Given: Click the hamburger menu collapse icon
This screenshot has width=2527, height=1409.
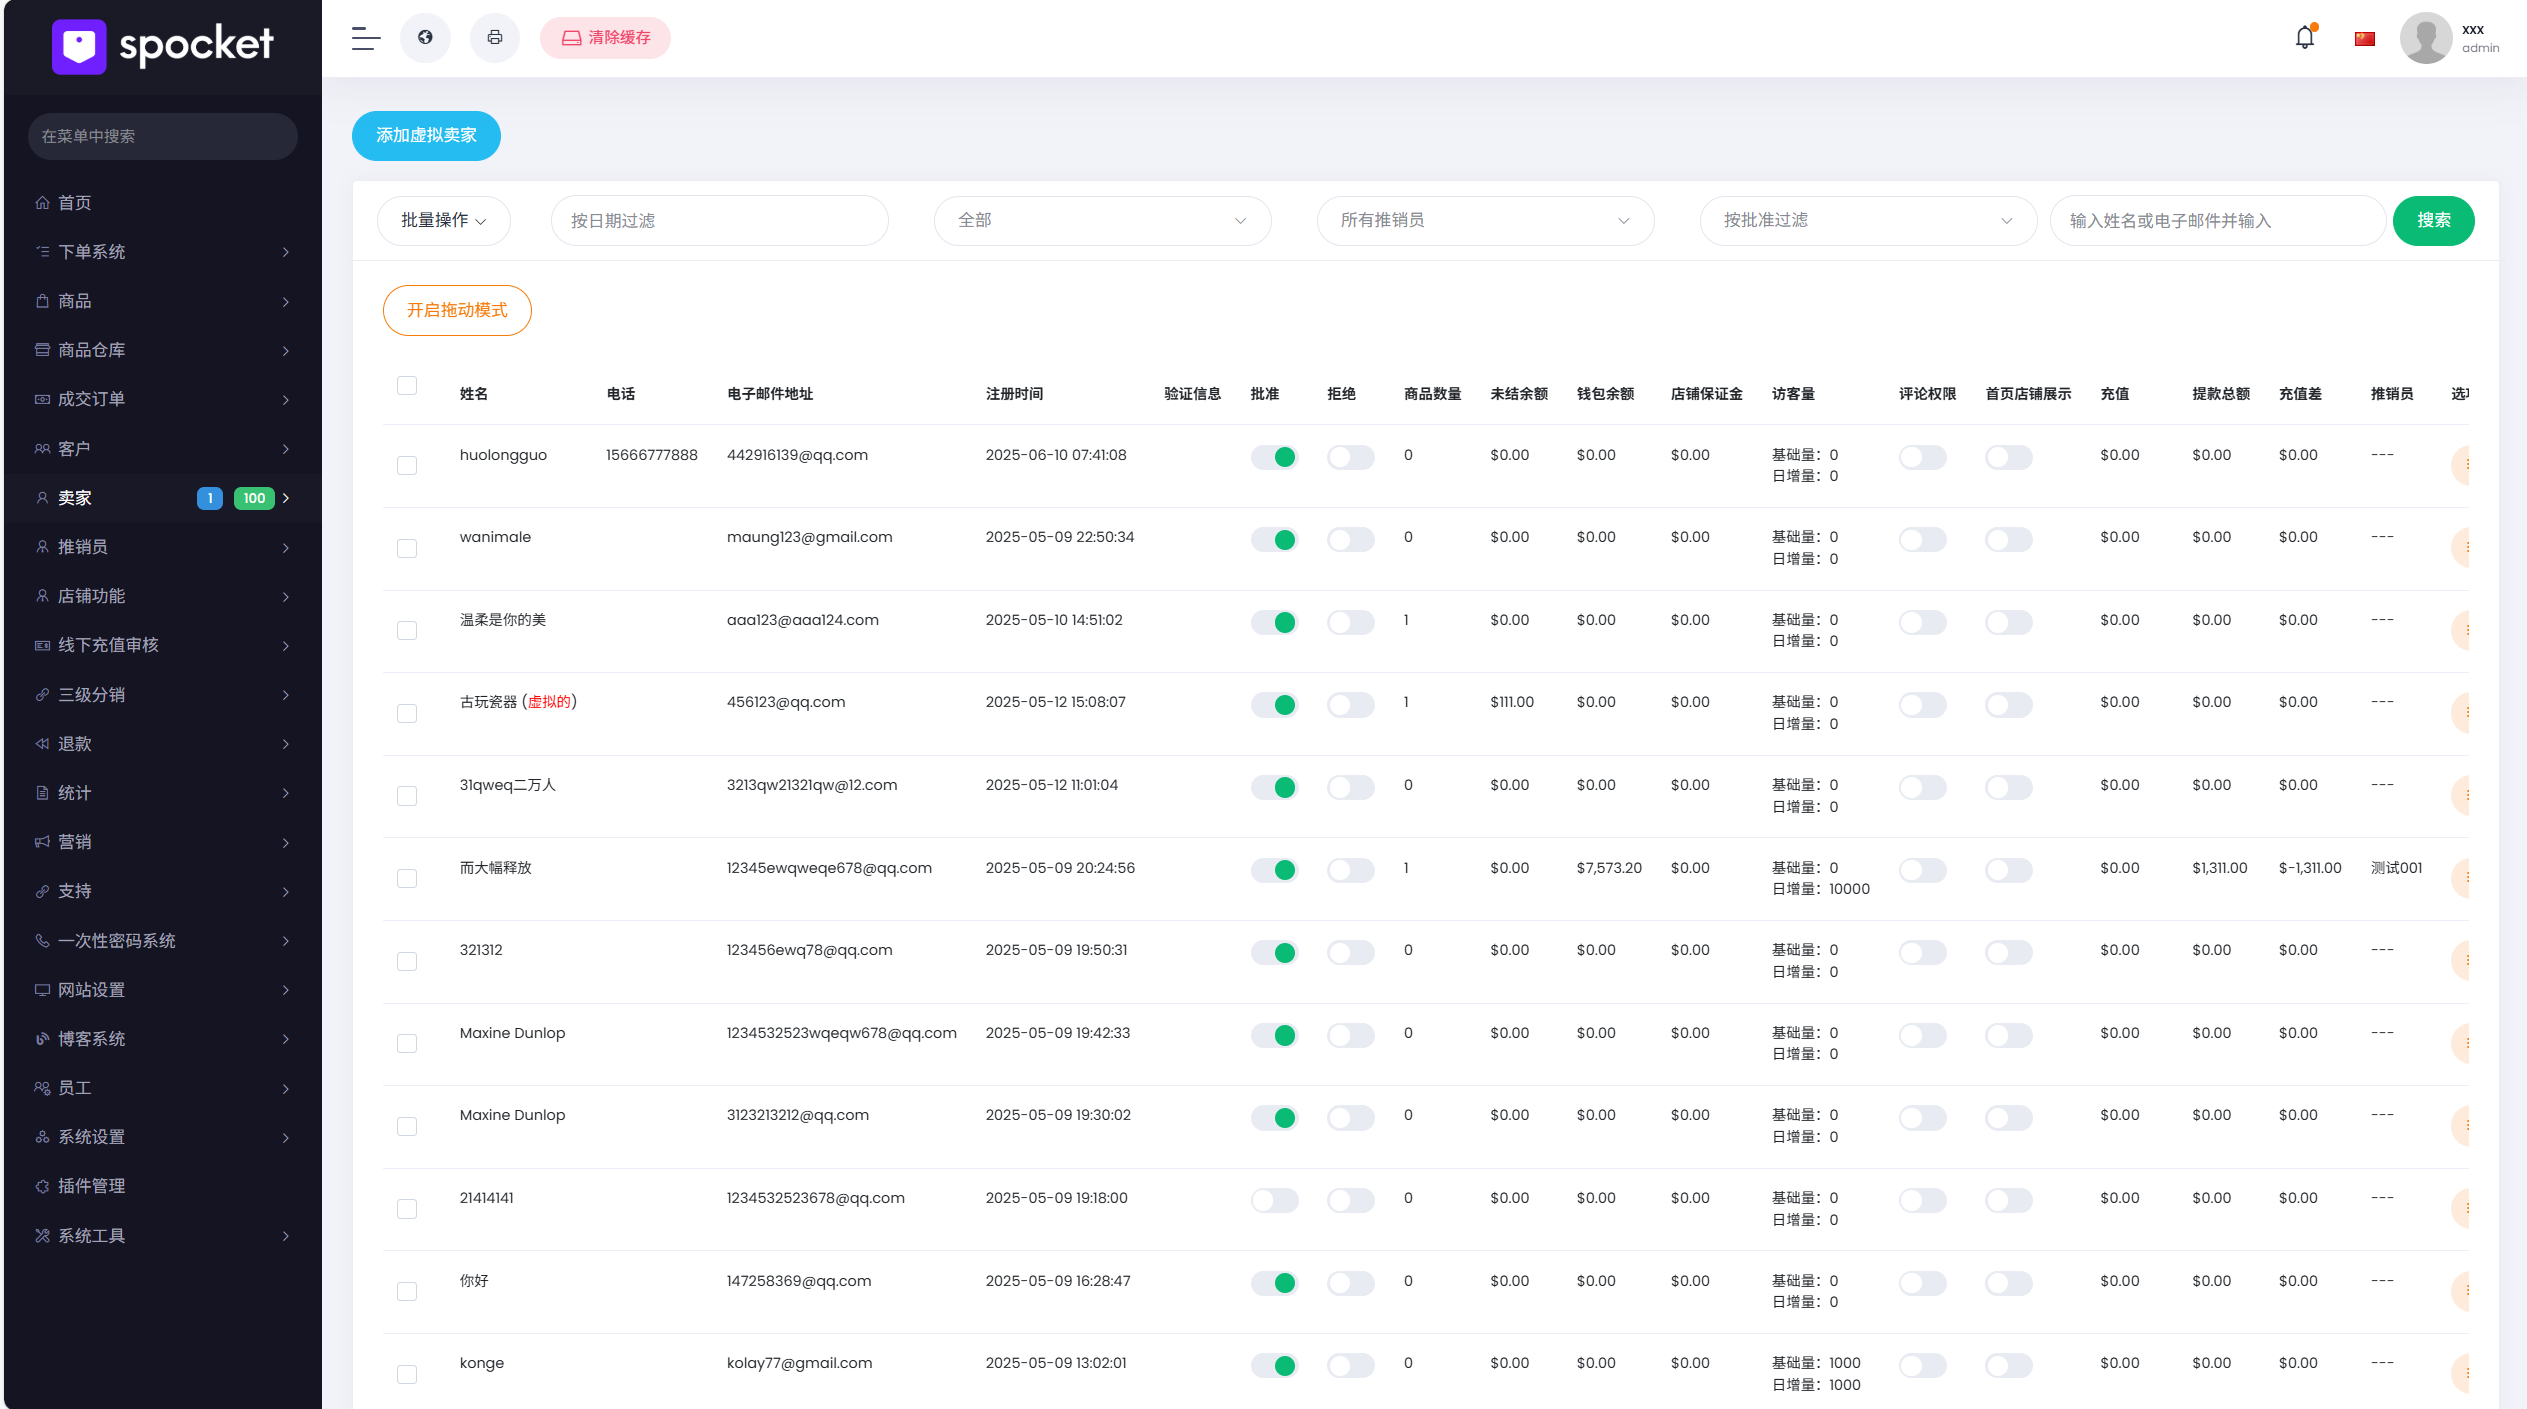Looking at the screenshot, I should point(366,38).
